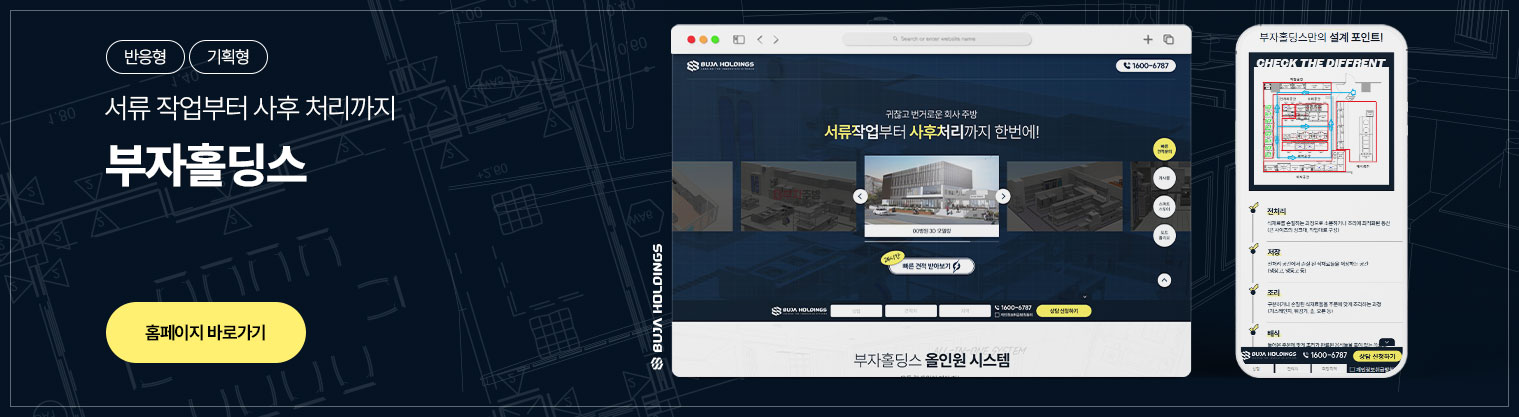This screenshot has height=417, width=1519.
Task: Click the yellow 상담 신청하기 button on desktop
Action: (1063, 310)
